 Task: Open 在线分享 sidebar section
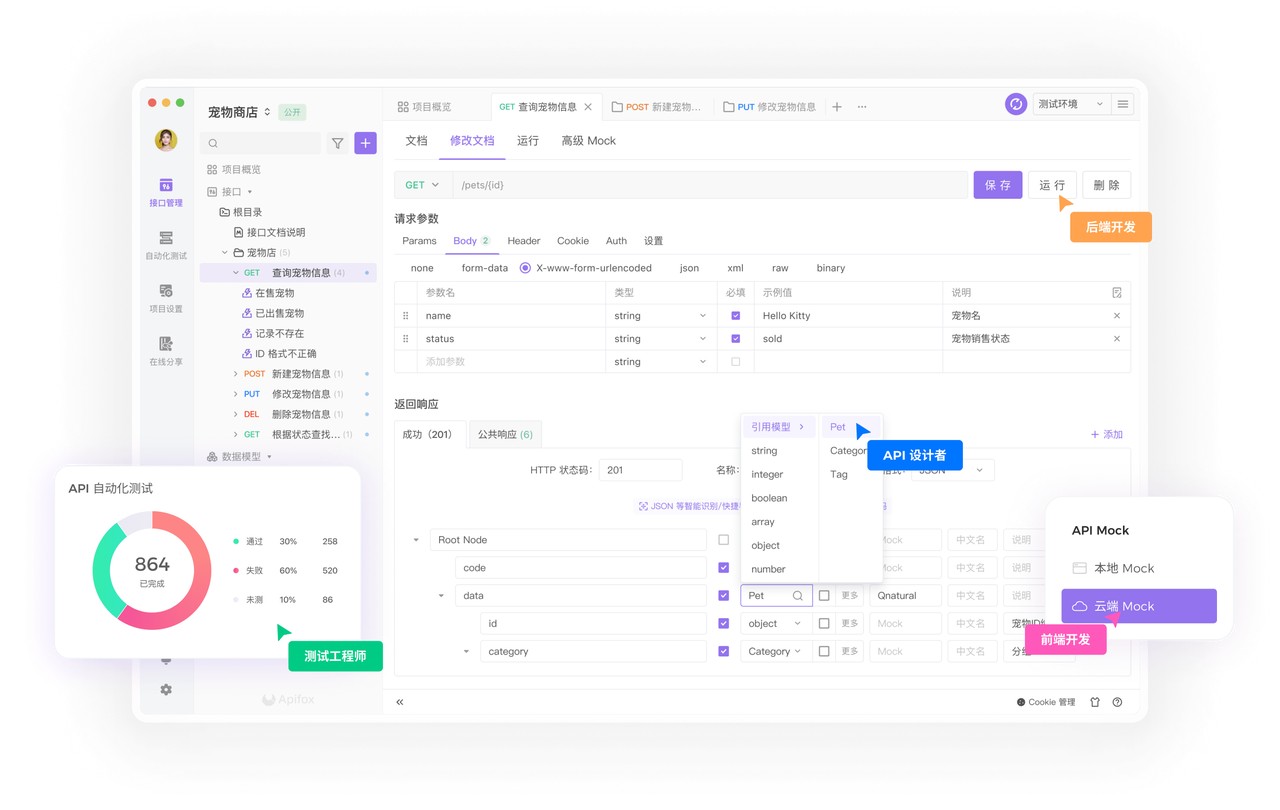click(166, 351)
